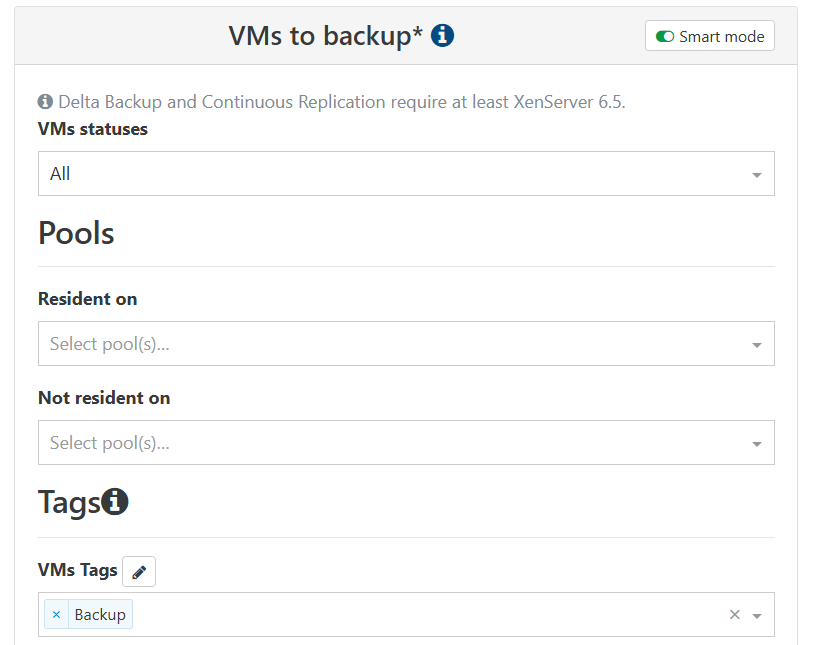
Task: Click the Not resident on label
Action: (104, 398)
